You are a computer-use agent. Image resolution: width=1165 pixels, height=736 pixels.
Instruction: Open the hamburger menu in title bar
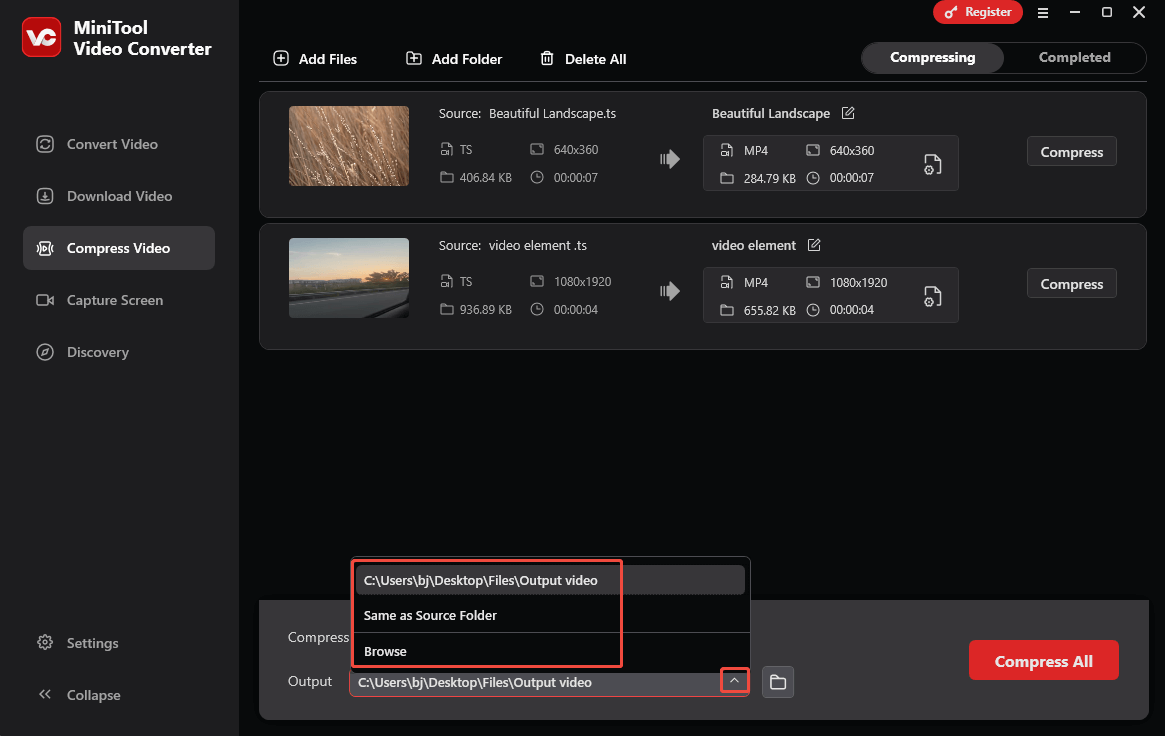(x=1043, y=13)
